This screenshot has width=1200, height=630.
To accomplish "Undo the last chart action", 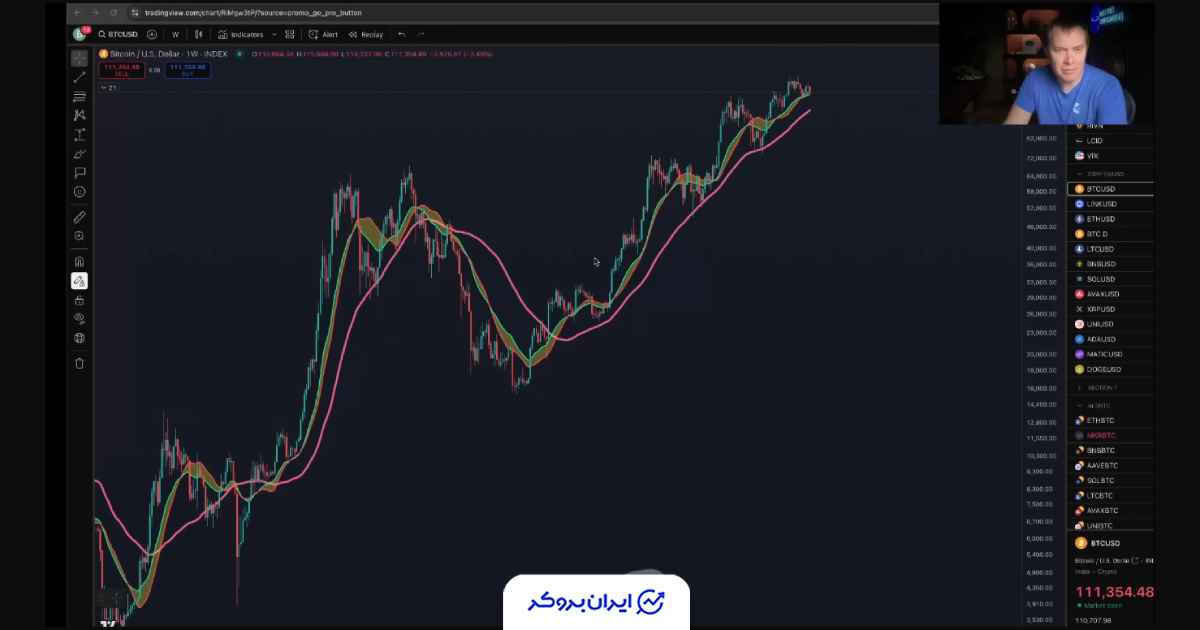I will click(400, 34).
